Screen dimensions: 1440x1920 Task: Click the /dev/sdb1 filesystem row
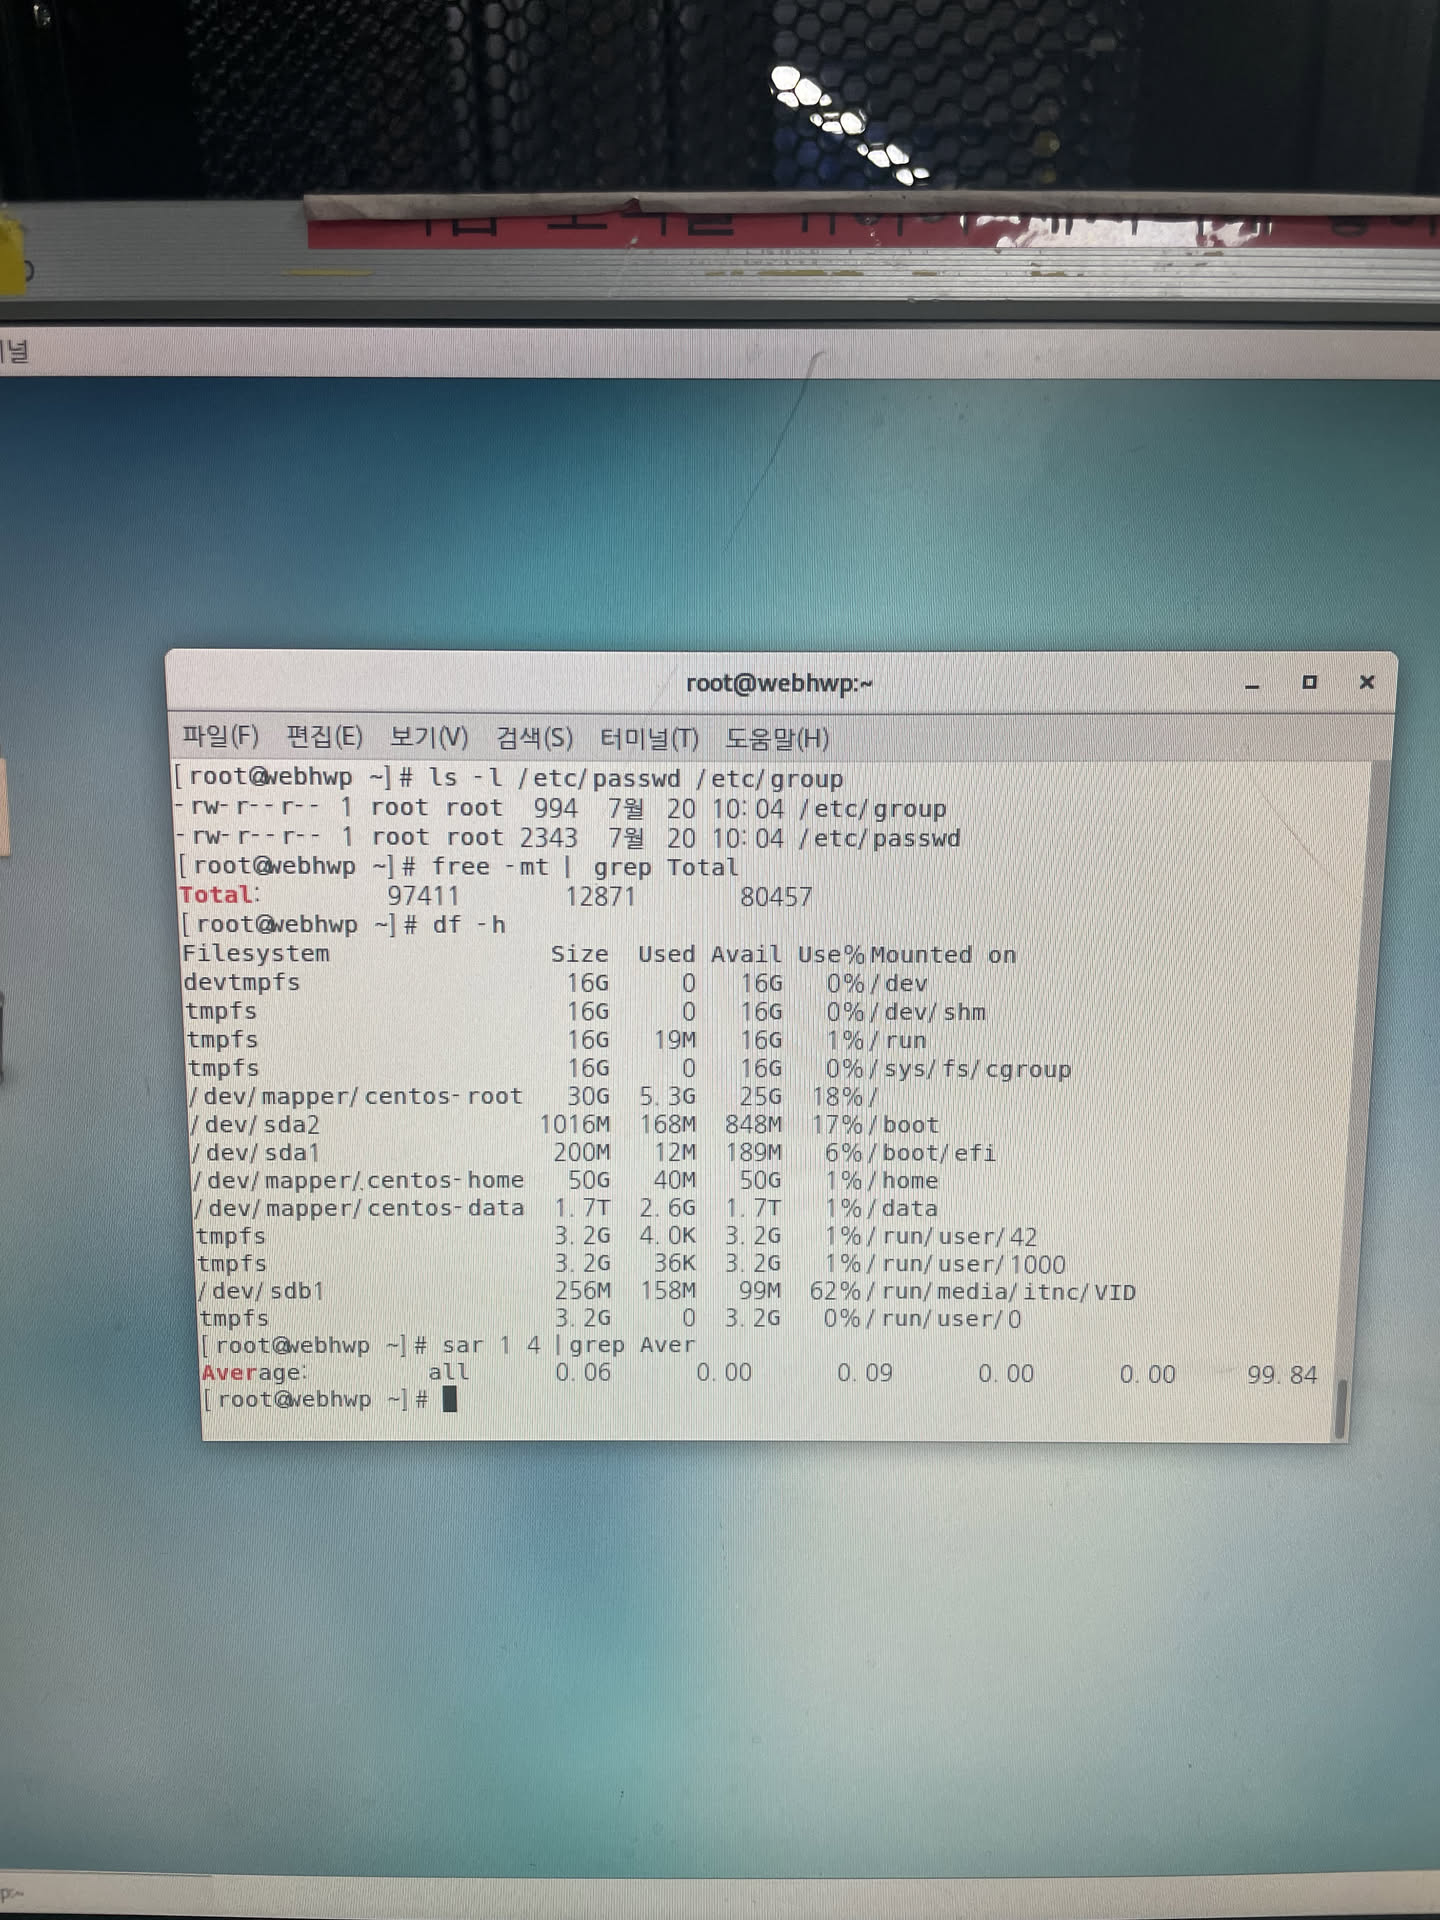click(x=262, y=1291)
